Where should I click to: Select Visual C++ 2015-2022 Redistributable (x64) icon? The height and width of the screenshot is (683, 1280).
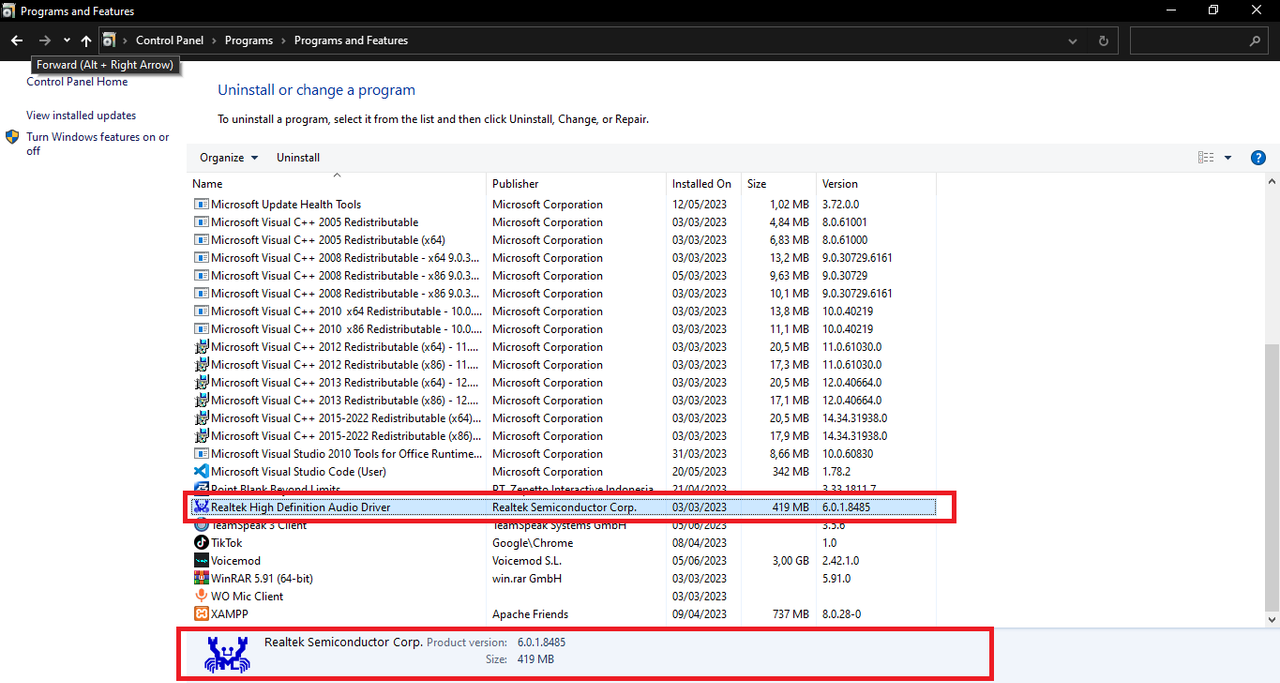click(201, 418)
